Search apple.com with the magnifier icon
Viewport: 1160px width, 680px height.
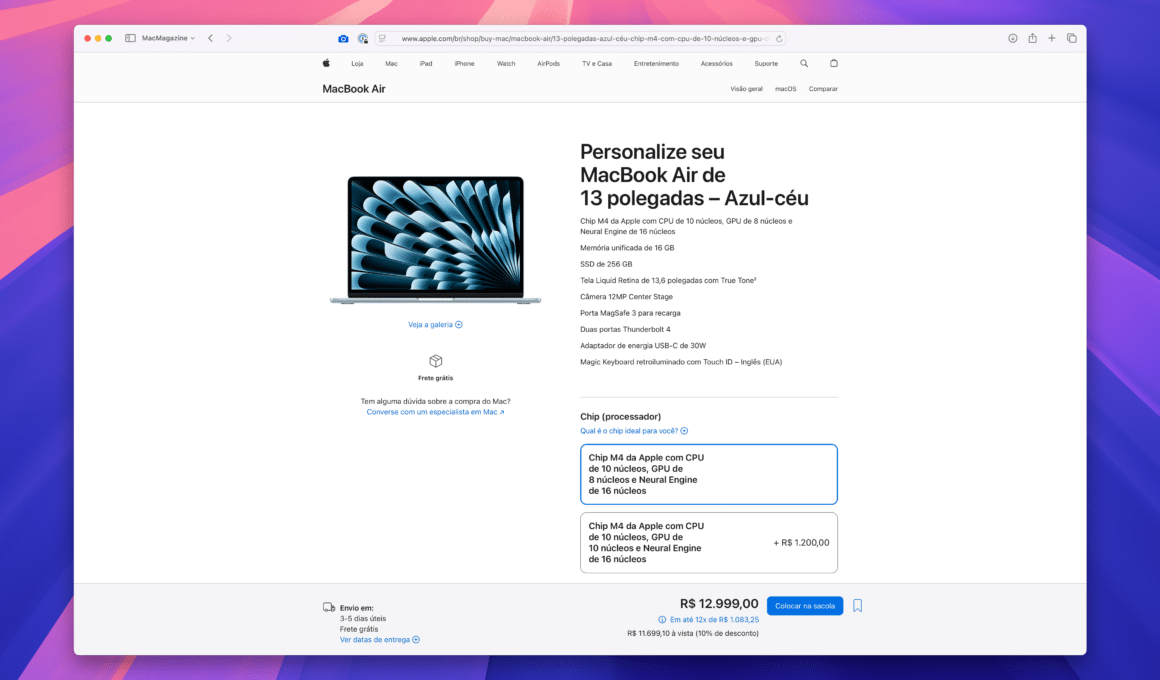tap(804, 64)
